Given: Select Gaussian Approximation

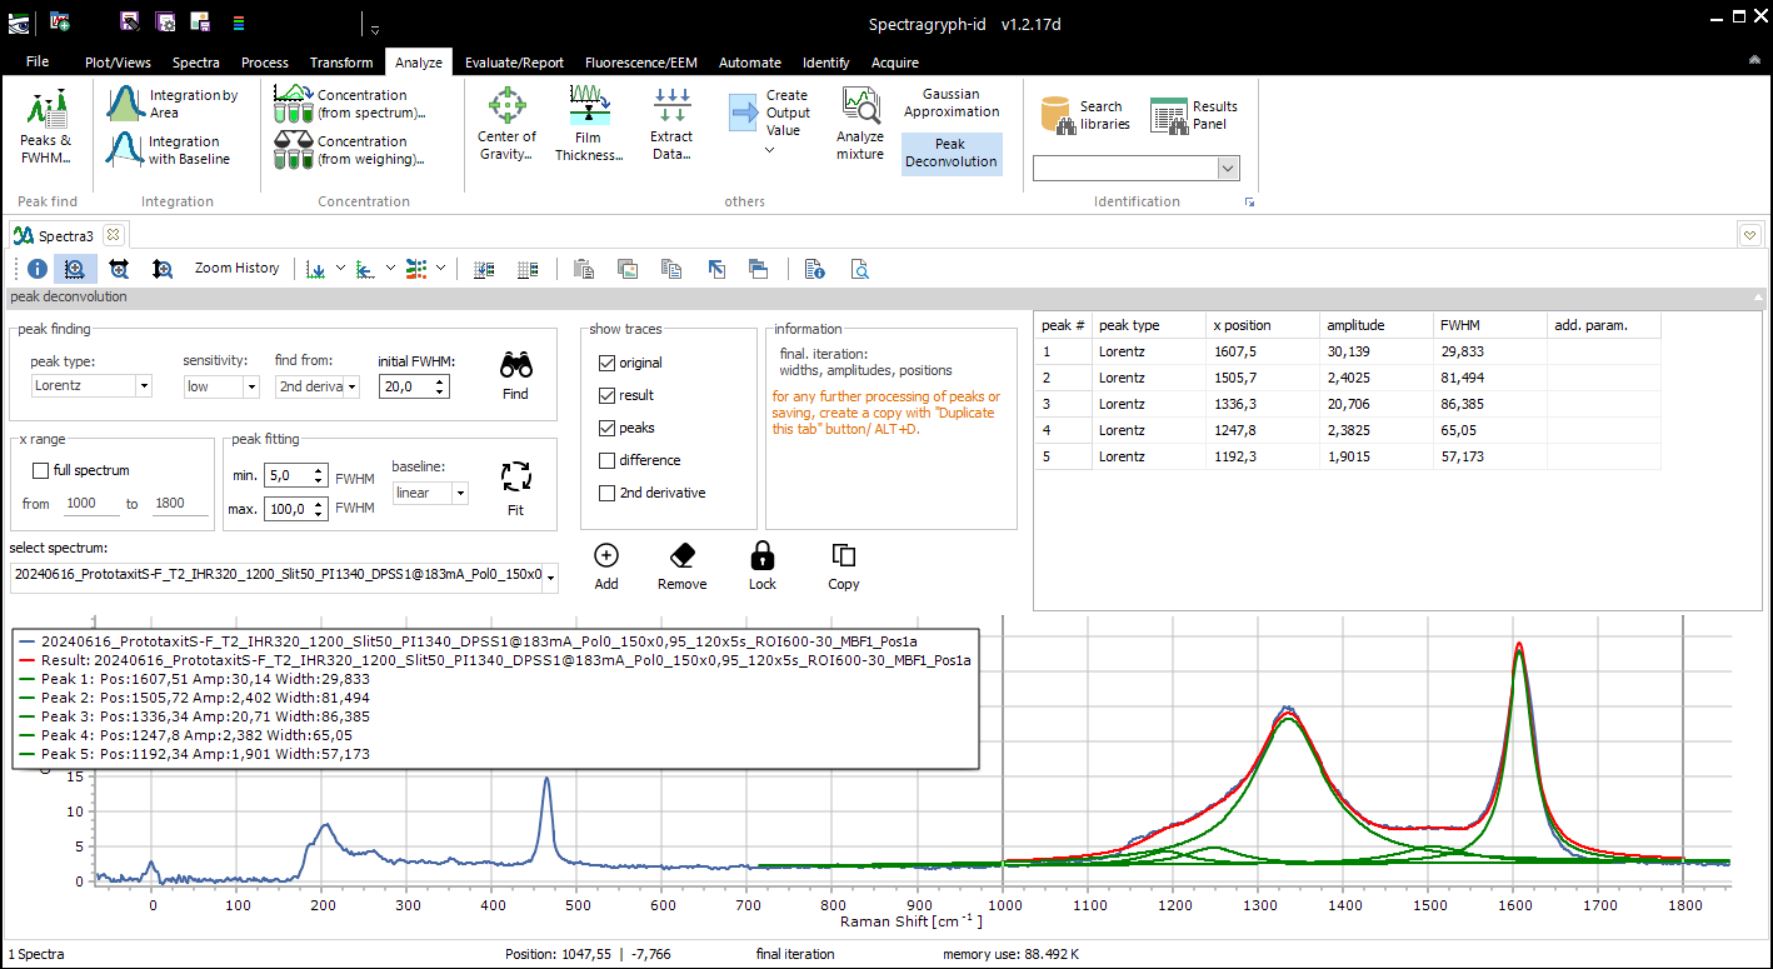Looking at the screenshot, I should tap(951, 103).
